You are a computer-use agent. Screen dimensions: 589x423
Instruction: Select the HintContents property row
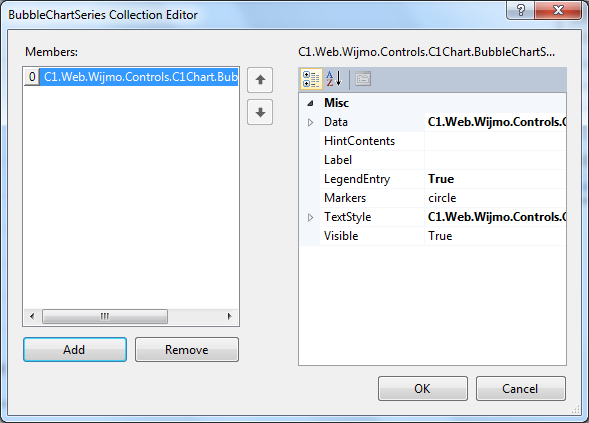point(443,141)
